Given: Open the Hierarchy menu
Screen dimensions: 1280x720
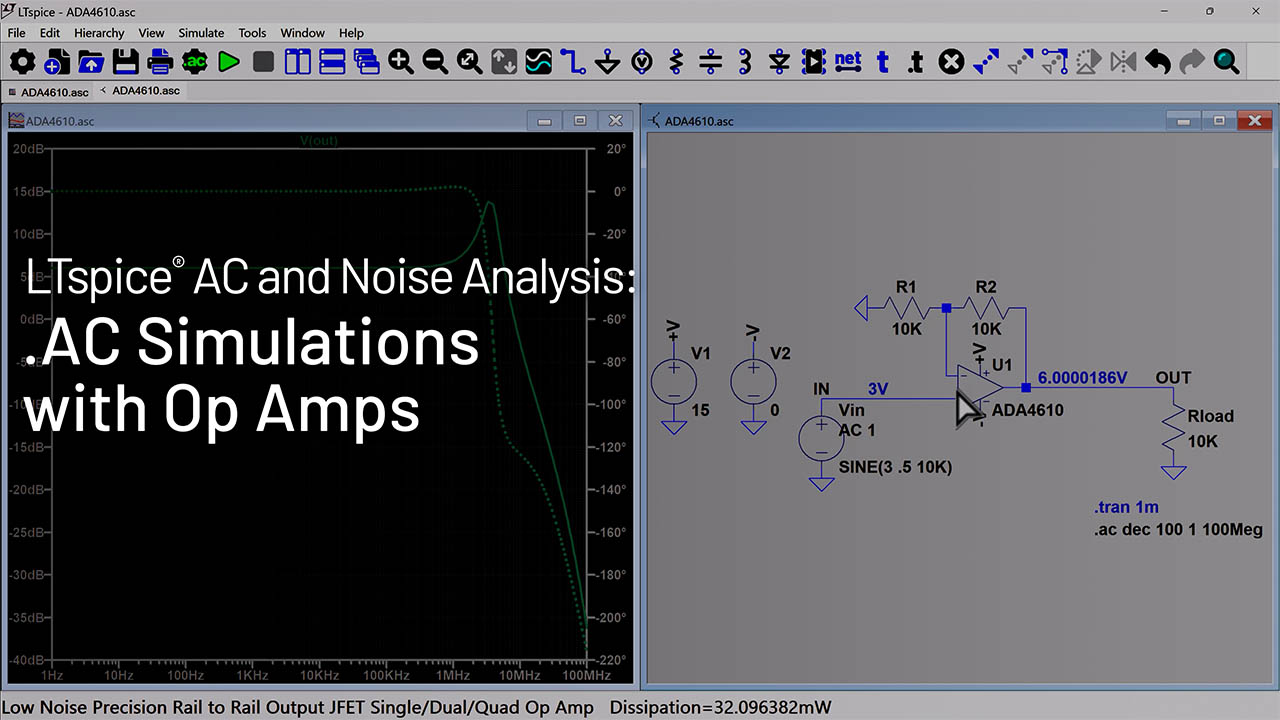Looking at the screenshot, I should pos(99,33).
